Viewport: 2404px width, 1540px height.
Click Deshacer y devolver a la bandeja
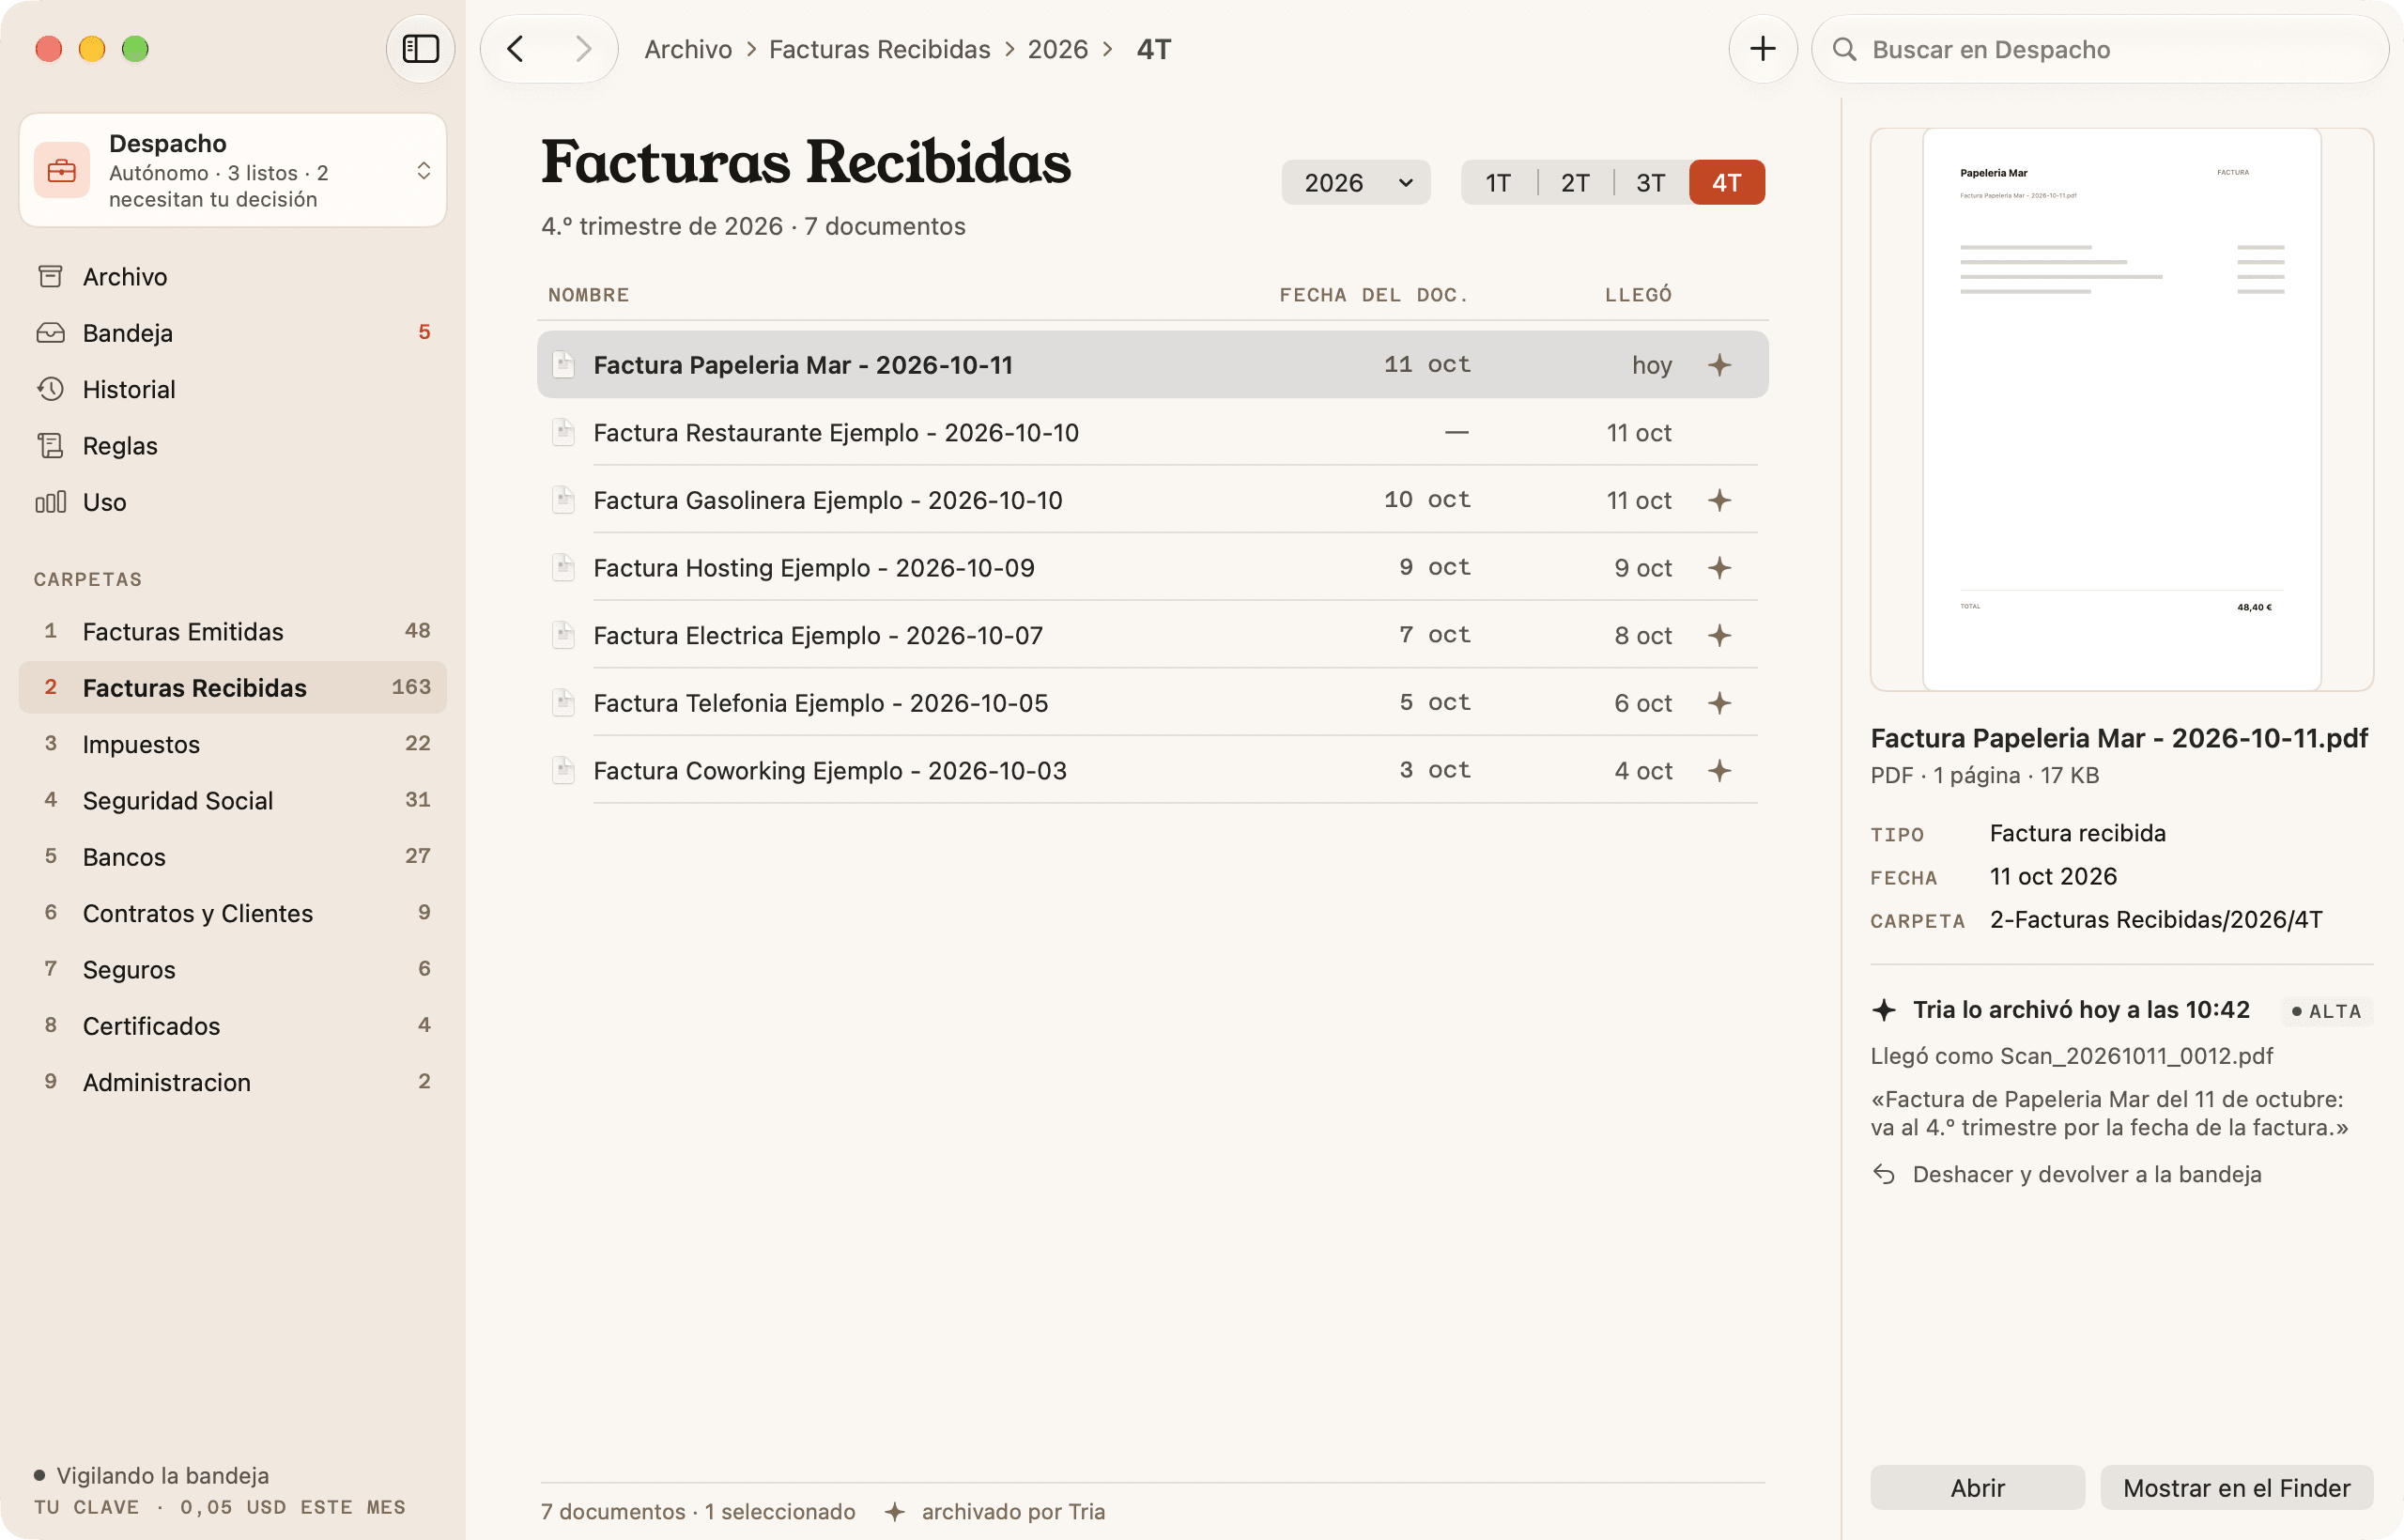(x=2066, y=1174)
